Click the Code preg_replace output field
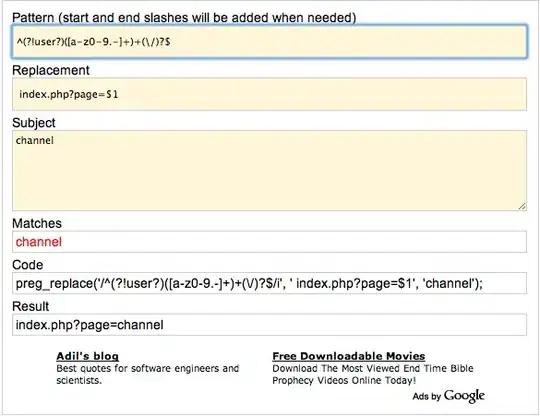The width and height of the screenshot is (540, 416). click(269, 283)
